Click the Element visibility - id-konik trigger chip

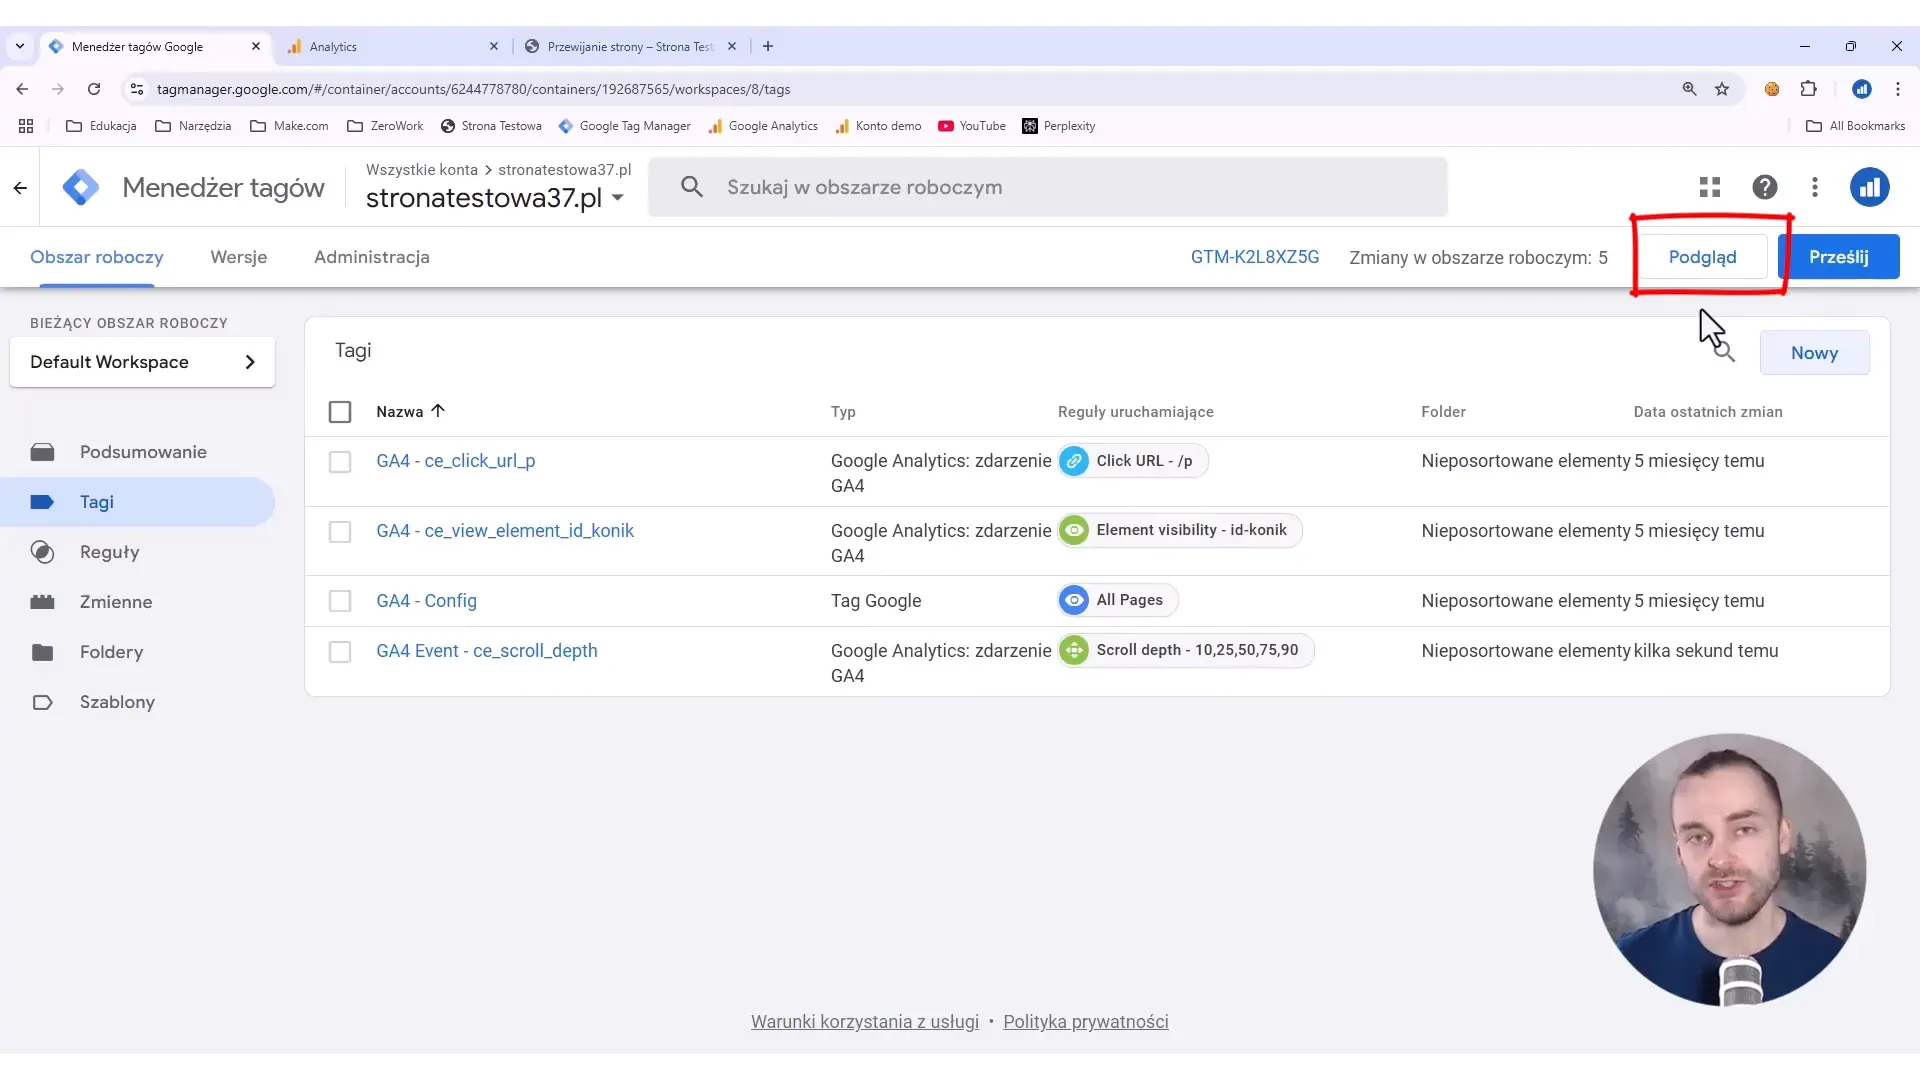click(x=1180, y=530)
